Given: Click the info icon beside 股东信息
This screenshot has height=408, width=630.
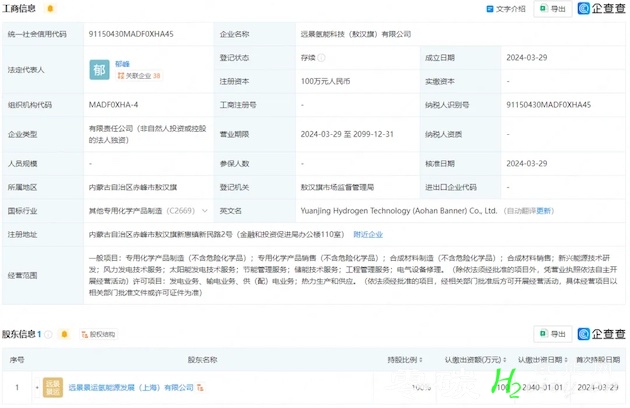Looking at the screenshot, I should click(48, 334).
